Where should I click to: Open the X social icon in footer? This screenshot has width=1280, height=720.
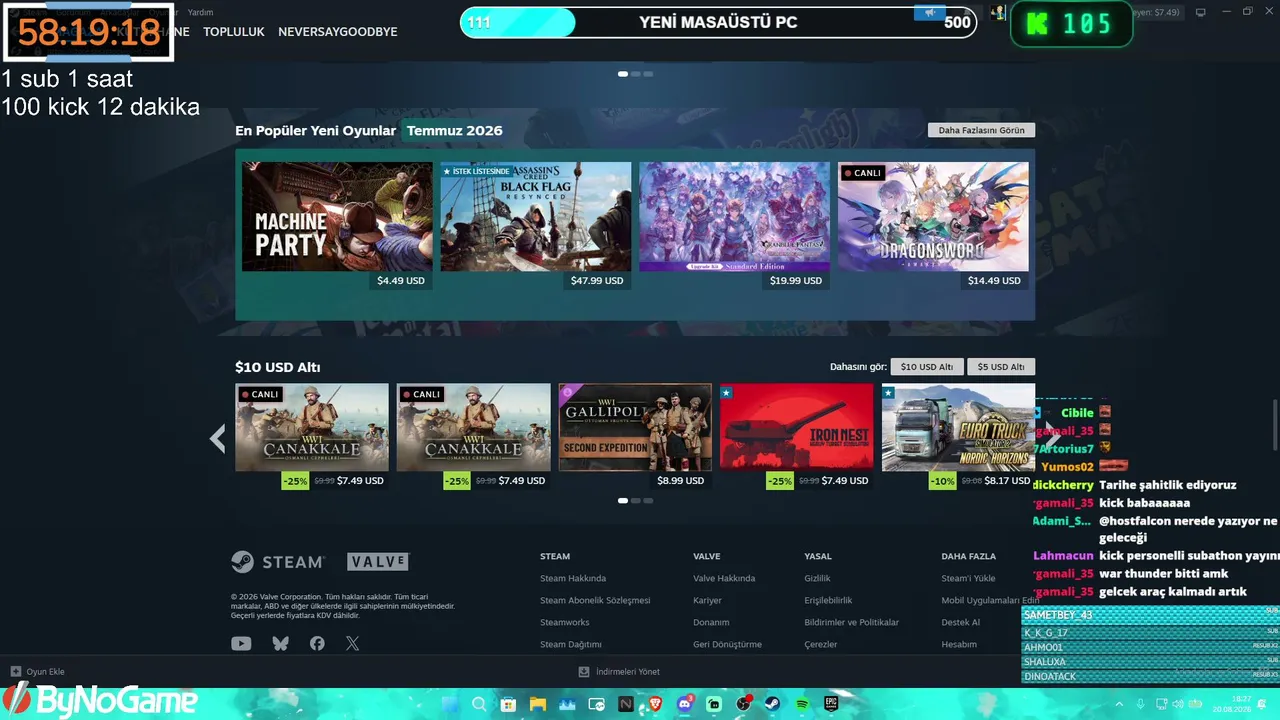pyautogui.click(x=352, y=644)
